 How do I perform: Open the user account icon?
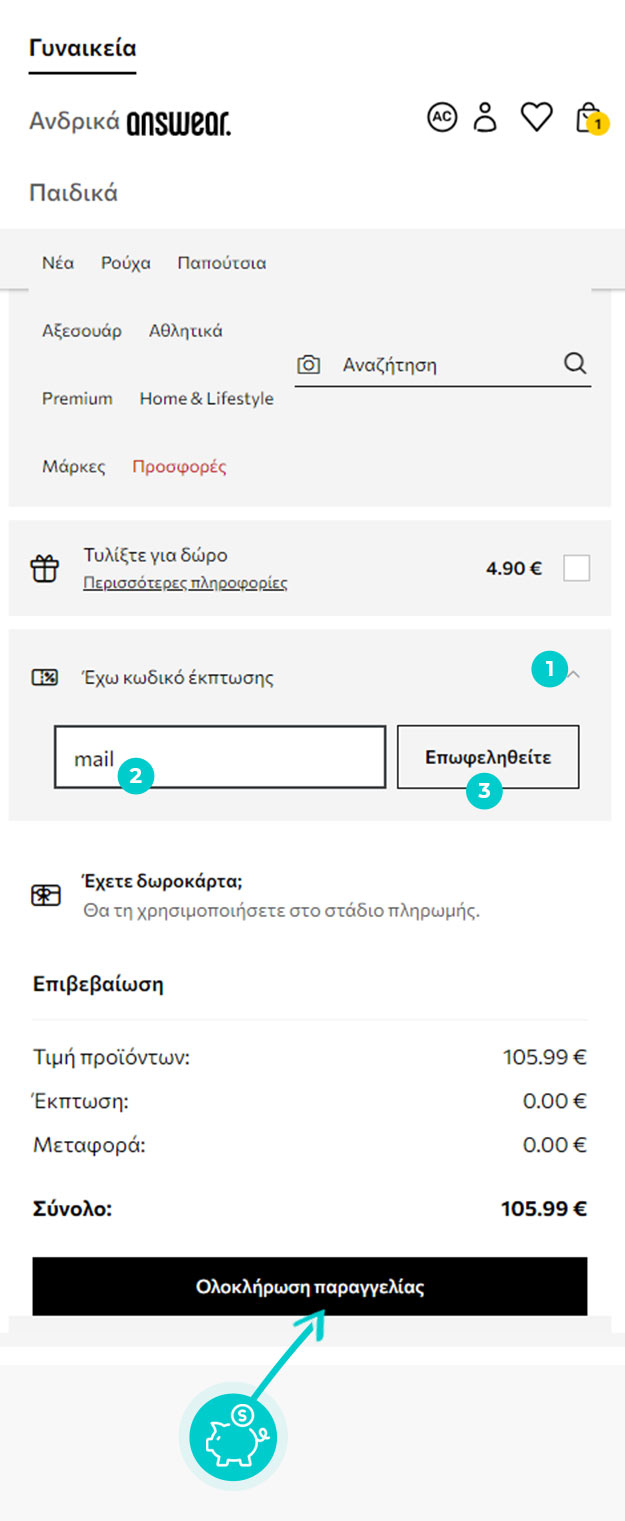486,118
